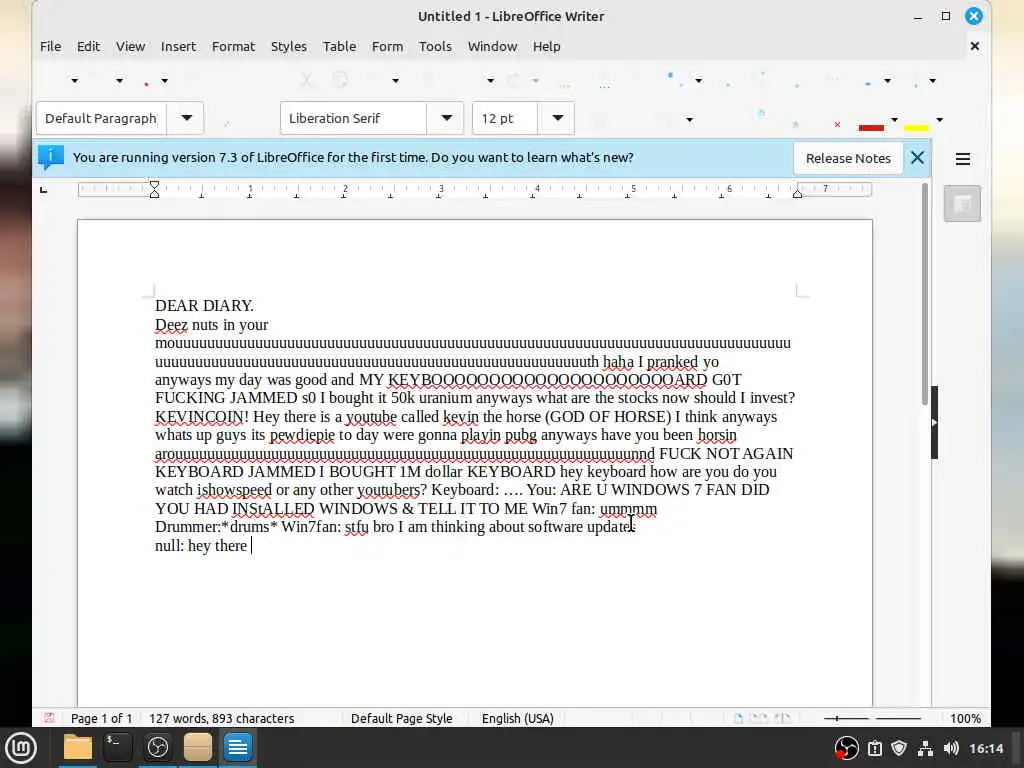This screenshot has height=768, width=1024.
Task: Click the left indent marker on the ruler
Action: pos(154,189)
